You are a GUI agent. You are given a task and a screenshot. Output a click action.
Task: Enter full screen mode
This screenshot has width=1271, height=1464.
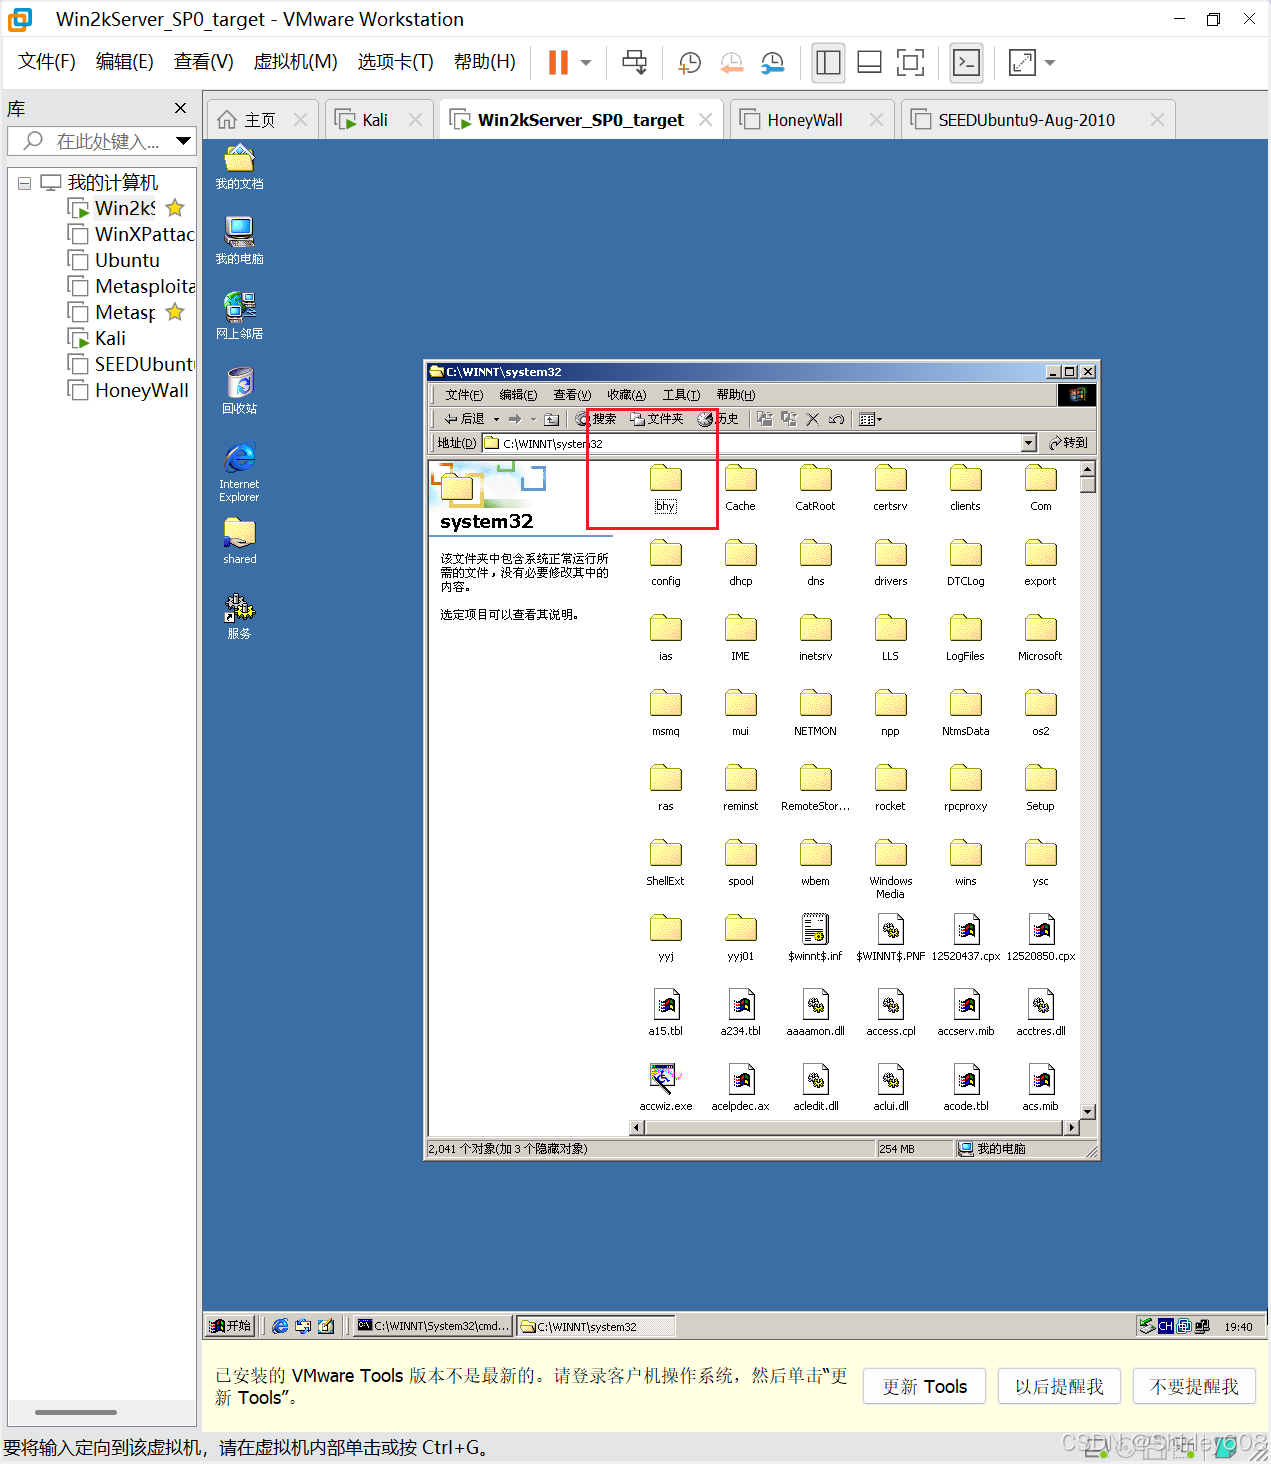pyautogui.click(x=910, y=63)
